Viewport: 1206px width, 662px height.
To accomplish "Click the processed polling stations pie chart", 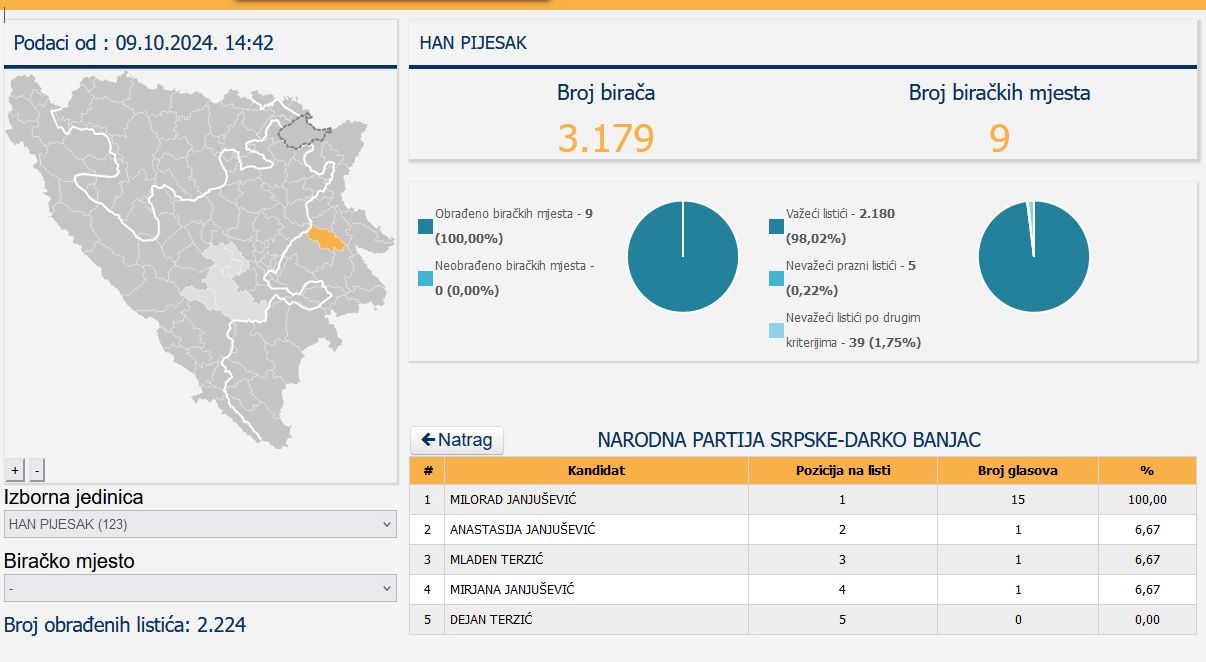I will coord(683,256).
